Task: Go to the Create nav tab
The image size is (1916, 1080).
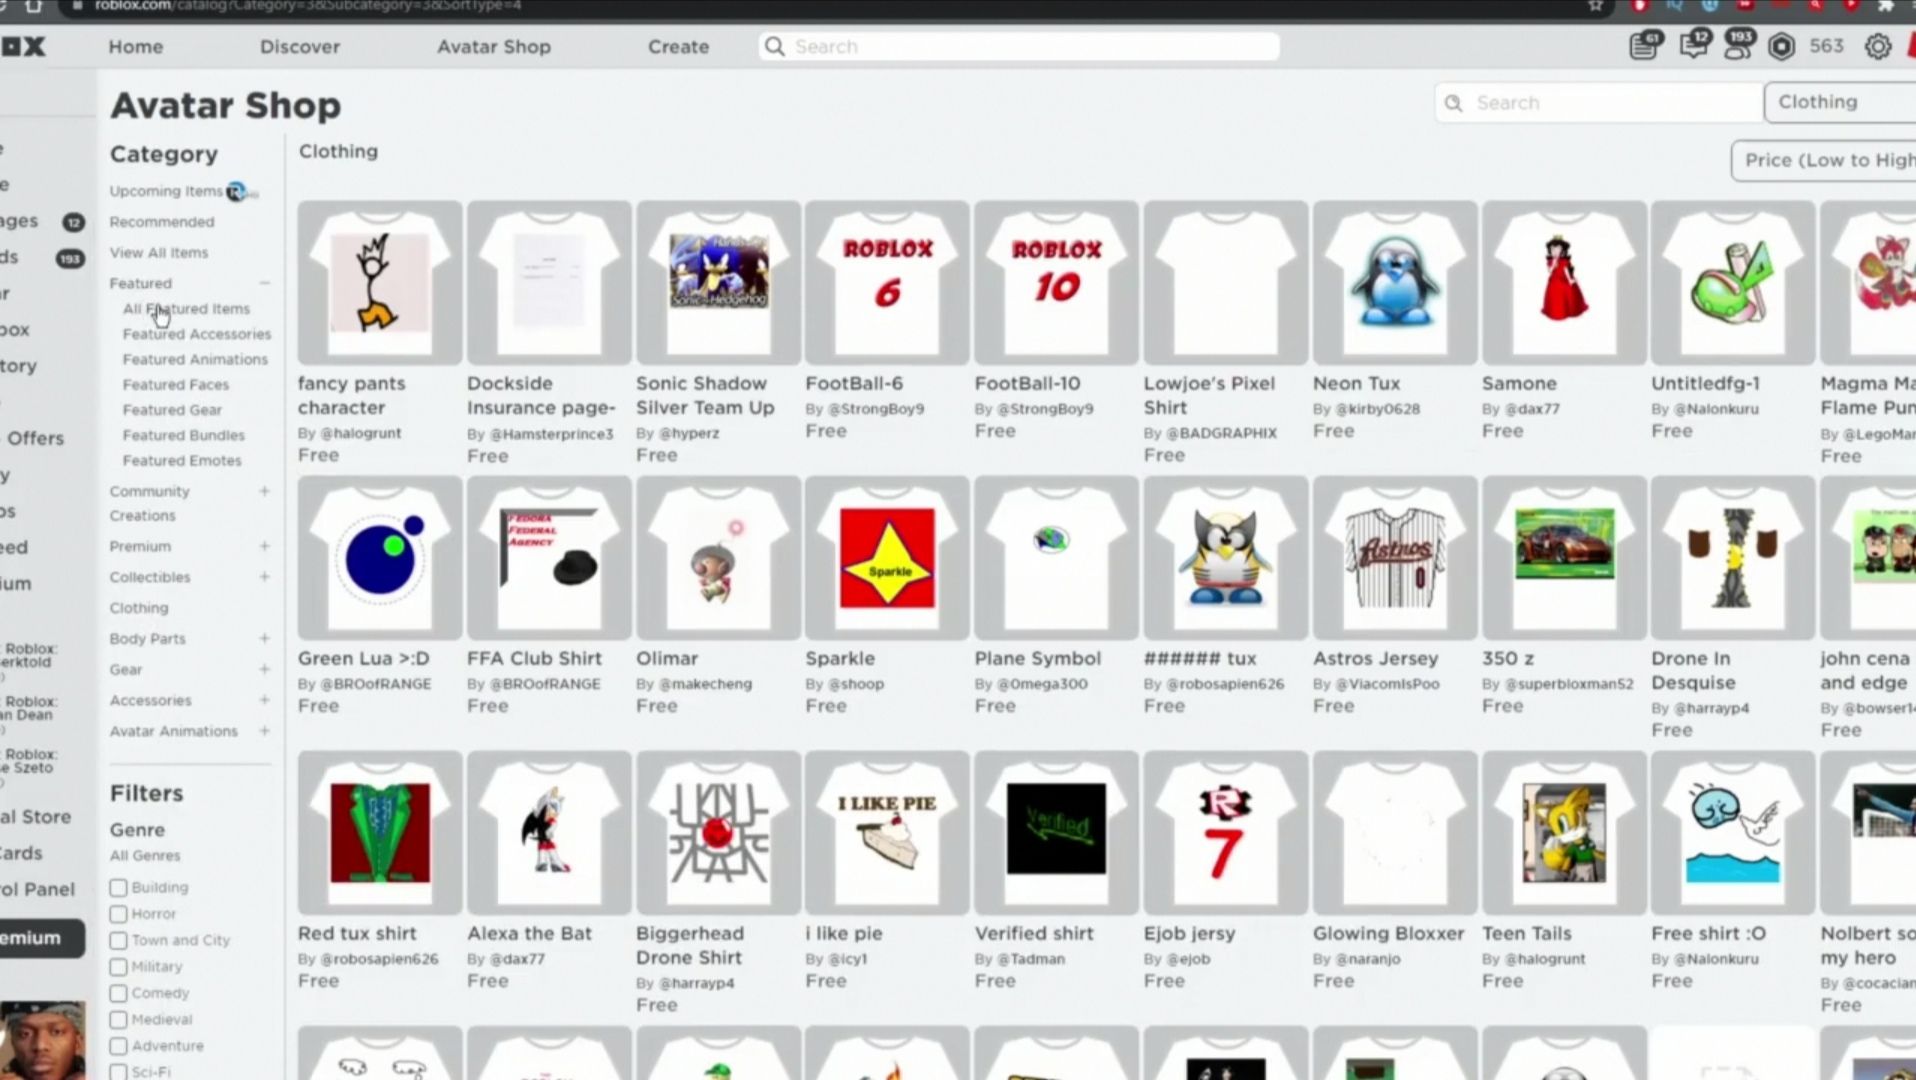Action: pos(678,46)
